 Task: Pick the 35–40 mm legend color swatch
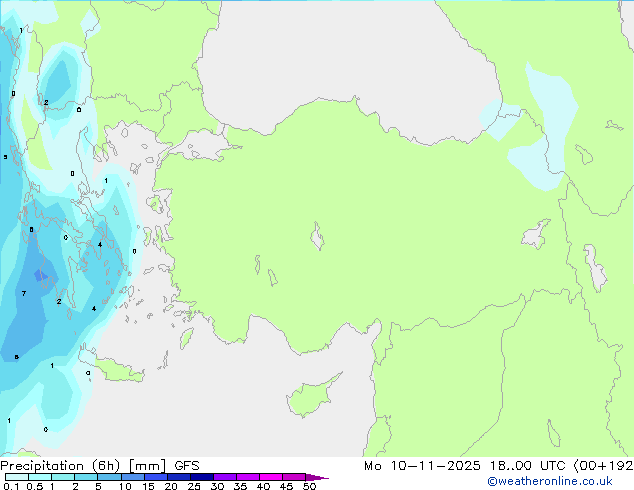[248, 477]
